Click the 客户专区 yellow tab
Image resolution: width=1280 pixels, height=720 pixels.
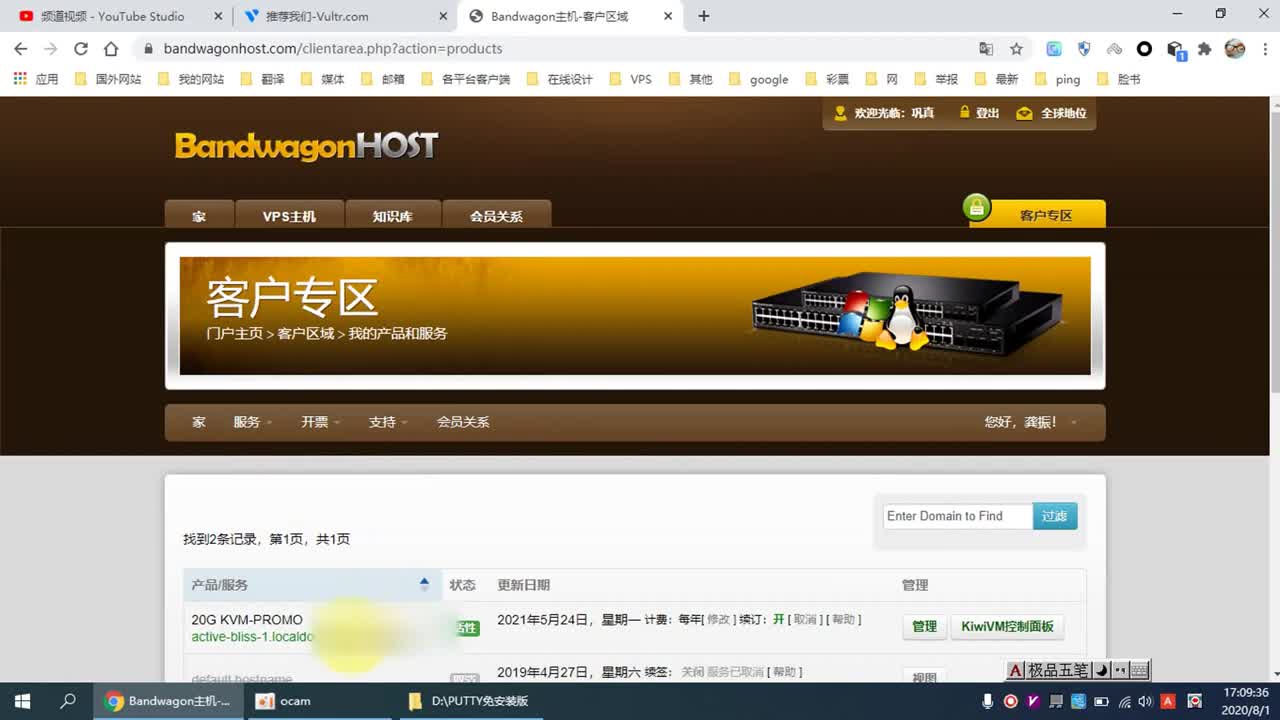pyautogui.click(x=1038, y=214)
